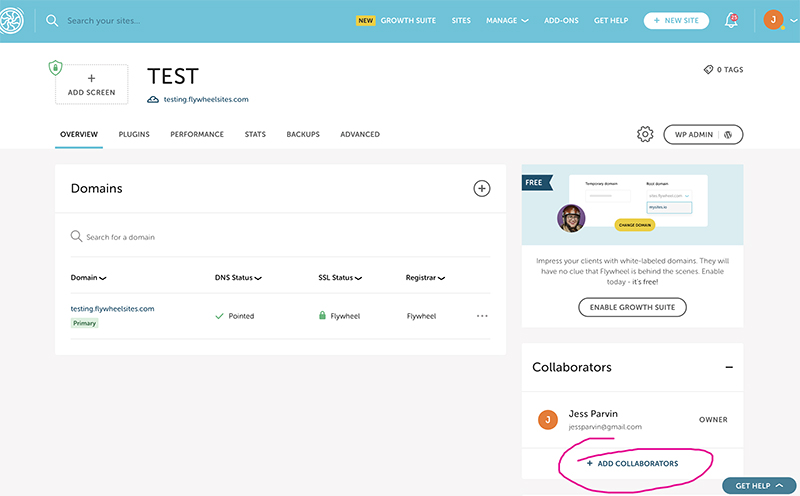The height and width of the screenshot is (496, 800).
Task: Sort by the Domain column header
Action: coord(88,278)
